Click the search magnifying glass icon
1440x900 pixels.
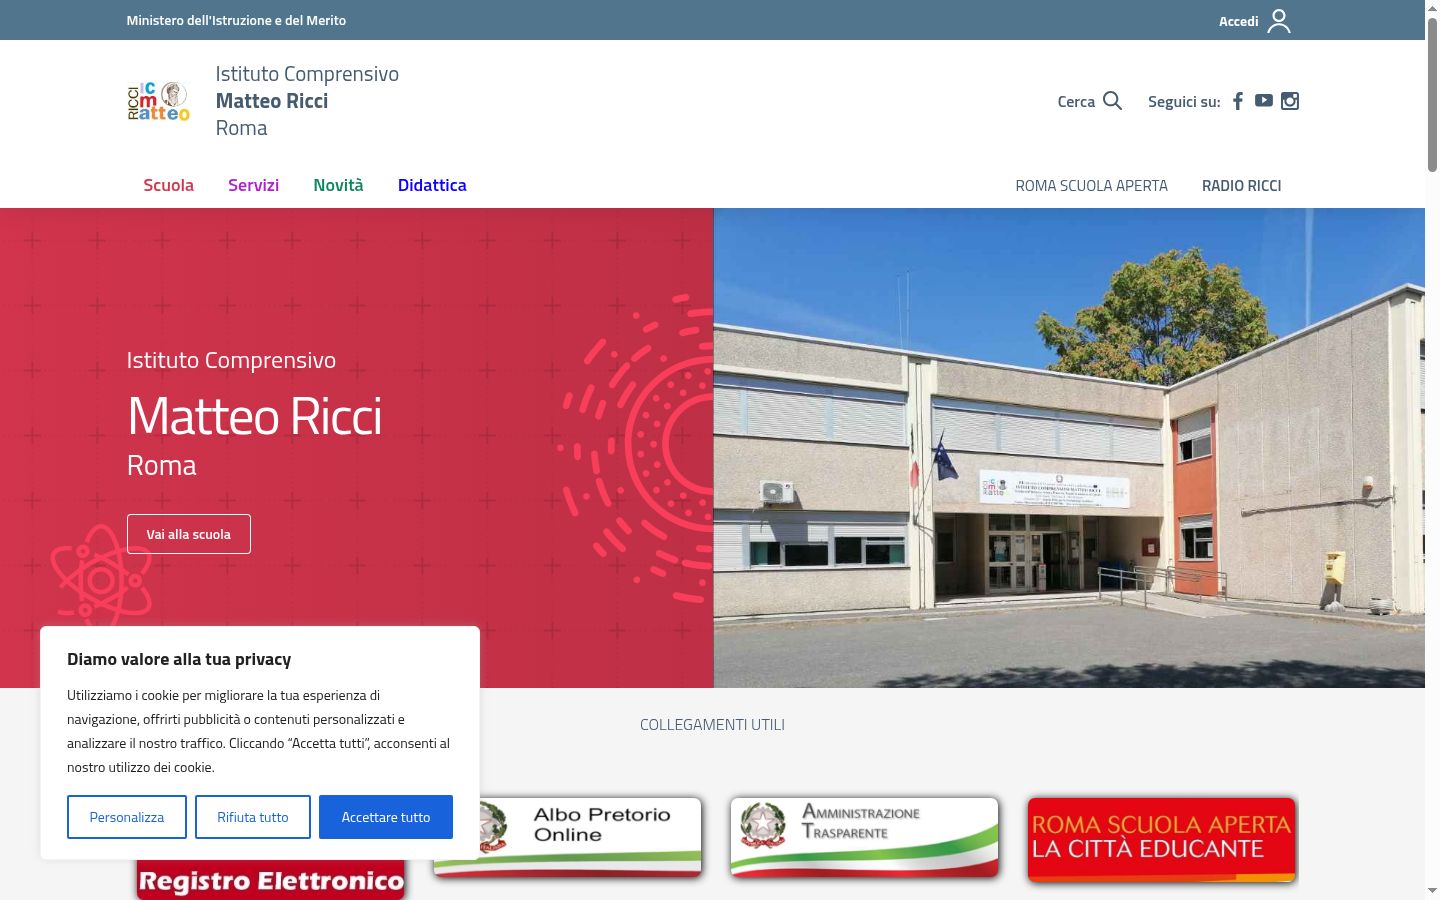pyautogui.click(x=1112, y=100)
